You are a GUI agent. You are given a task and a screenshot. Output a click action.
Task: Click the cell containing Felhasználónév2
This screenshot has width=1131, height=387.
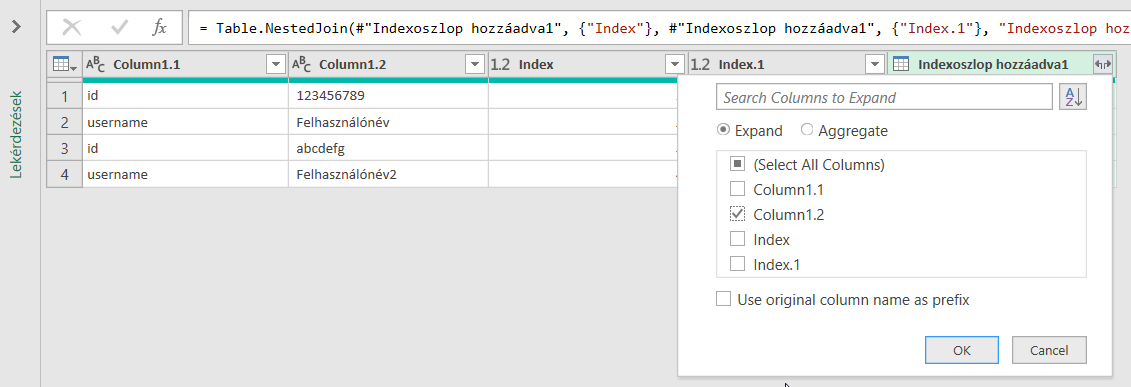click(x=388, y=174)
